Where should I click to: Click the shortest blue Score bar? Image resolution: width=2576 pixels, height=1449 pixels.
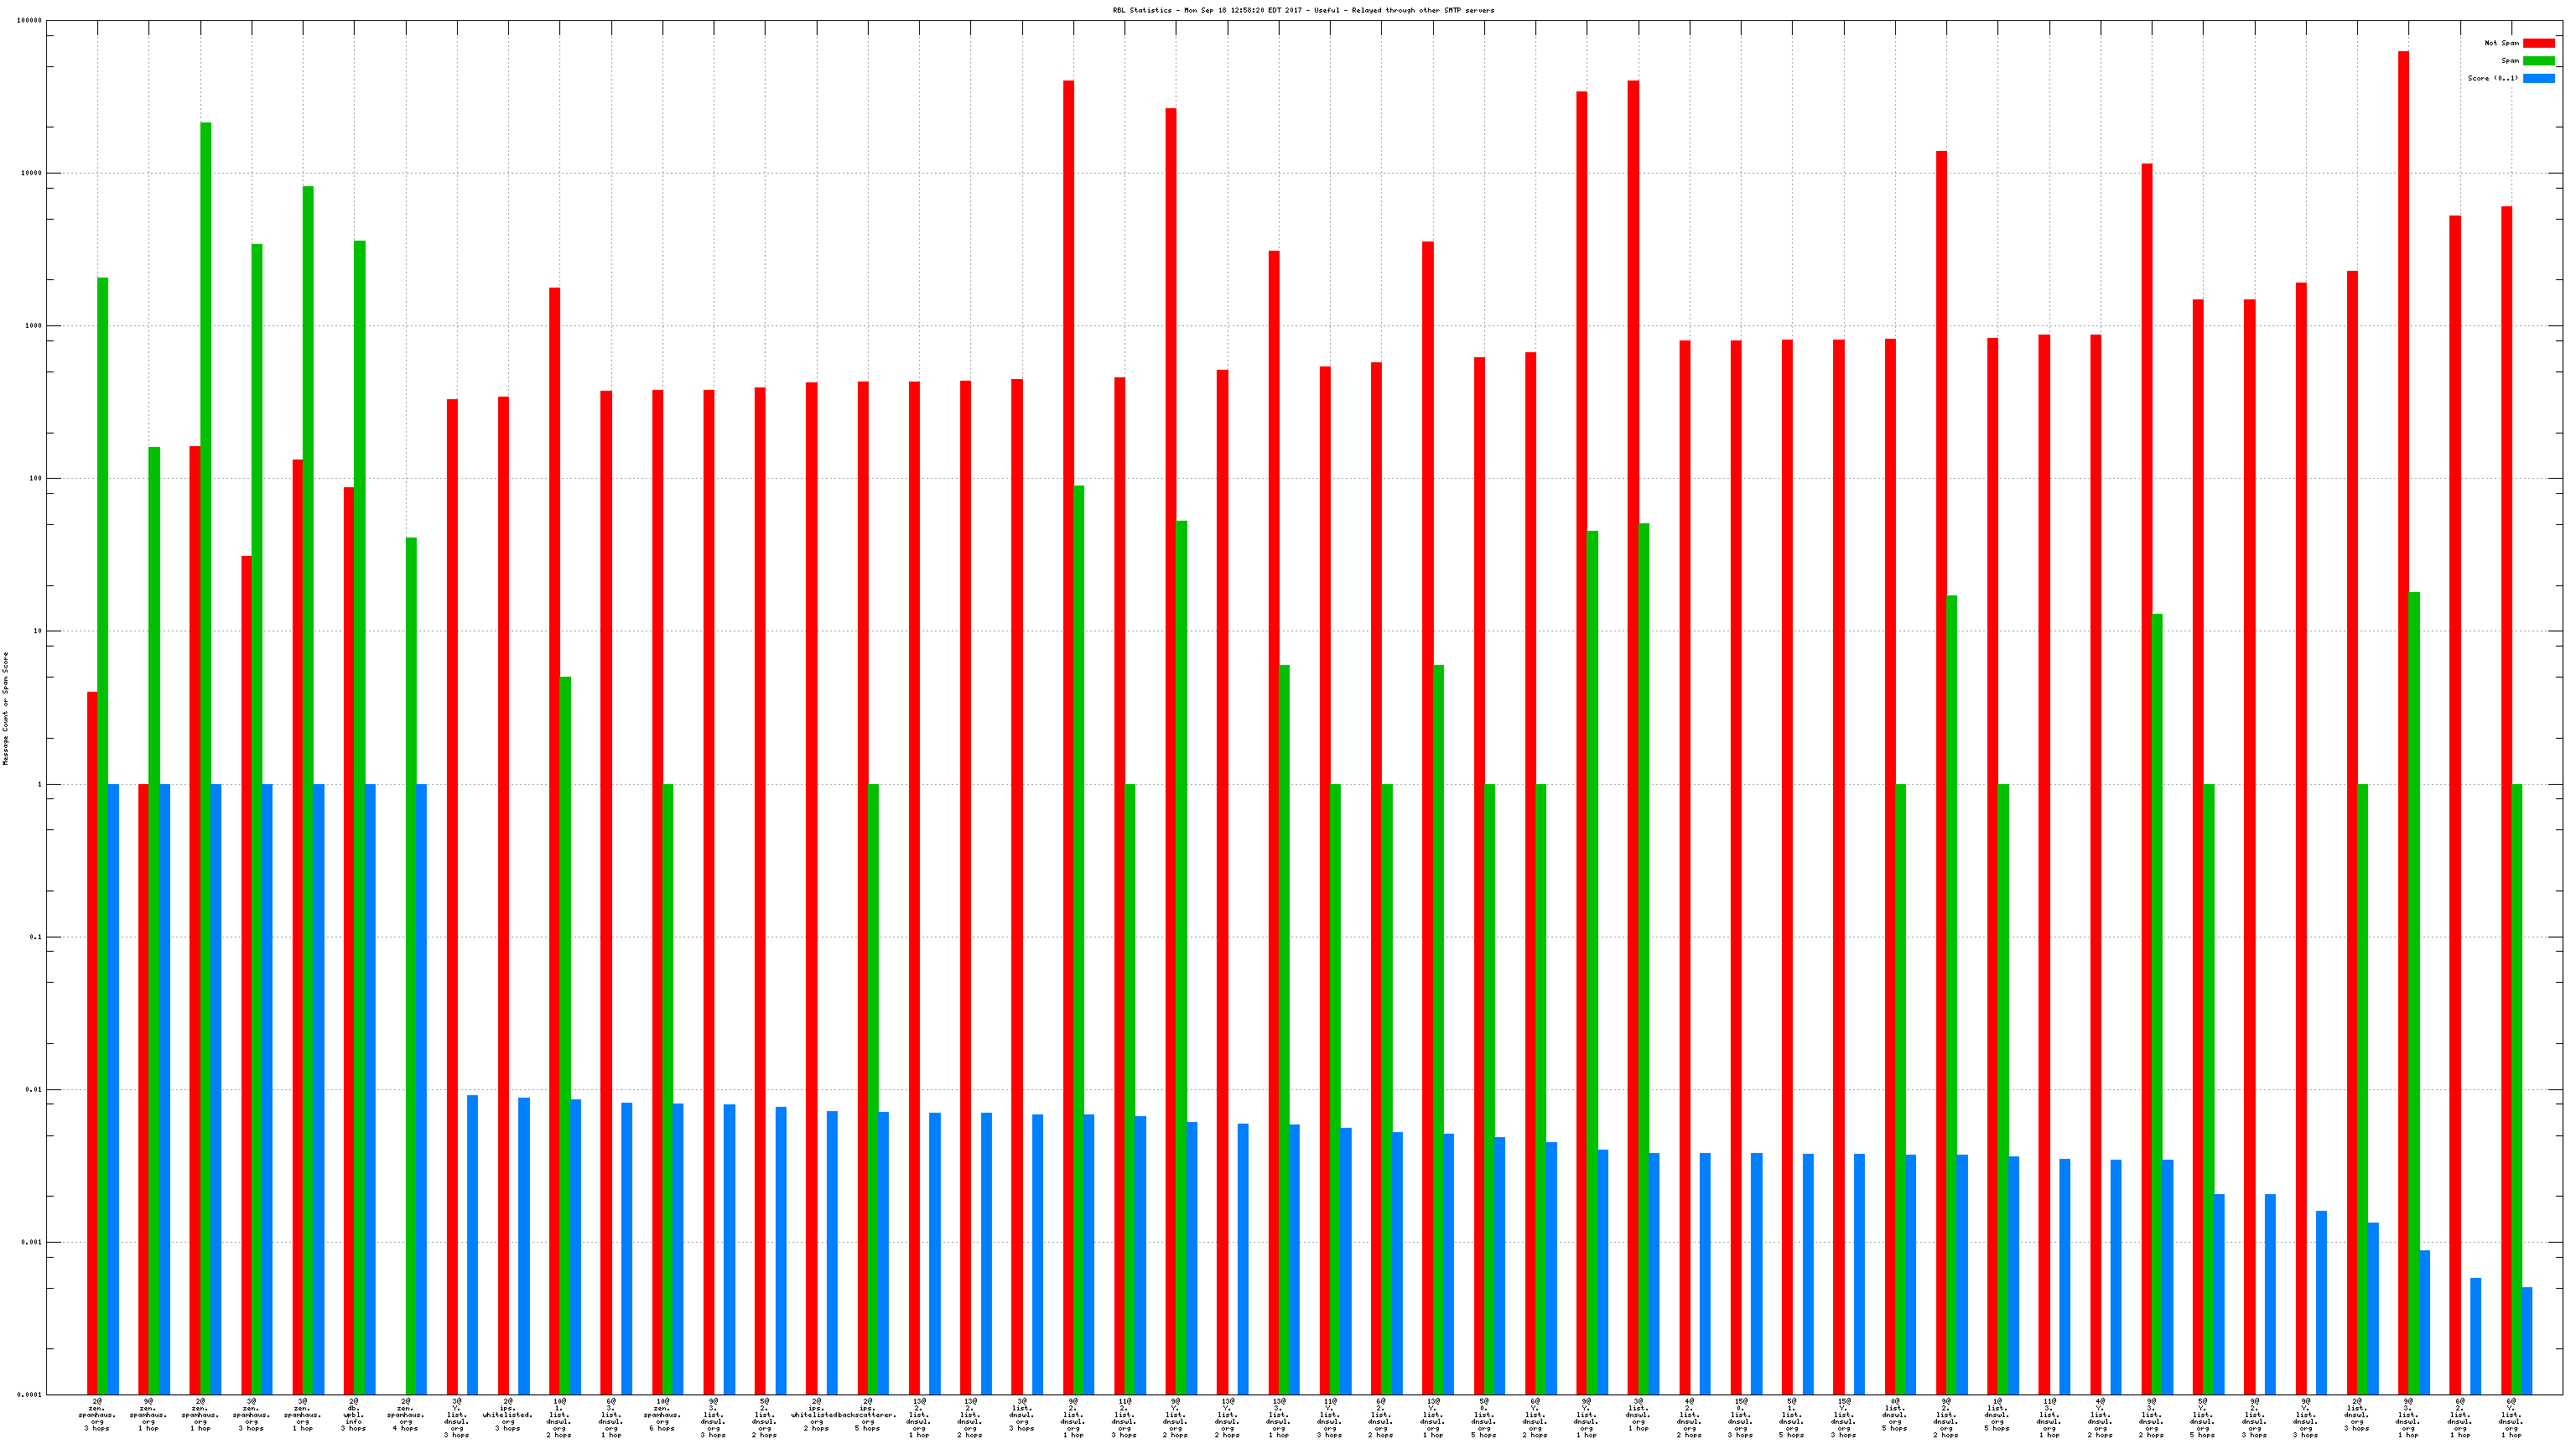tap(2527, 1340)
